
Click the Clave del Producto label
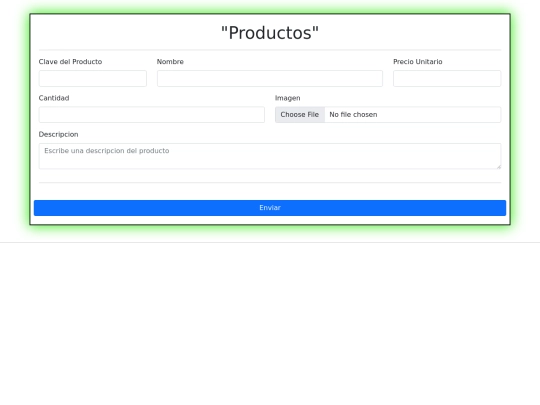pyautogui.click(x=70, y=62)
